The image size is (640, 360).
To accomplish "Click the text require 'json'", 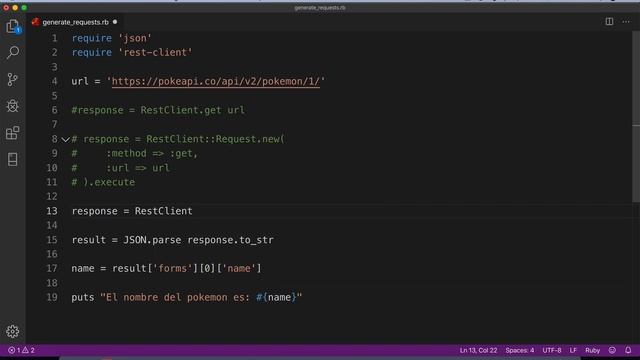I will coord(111,38).
